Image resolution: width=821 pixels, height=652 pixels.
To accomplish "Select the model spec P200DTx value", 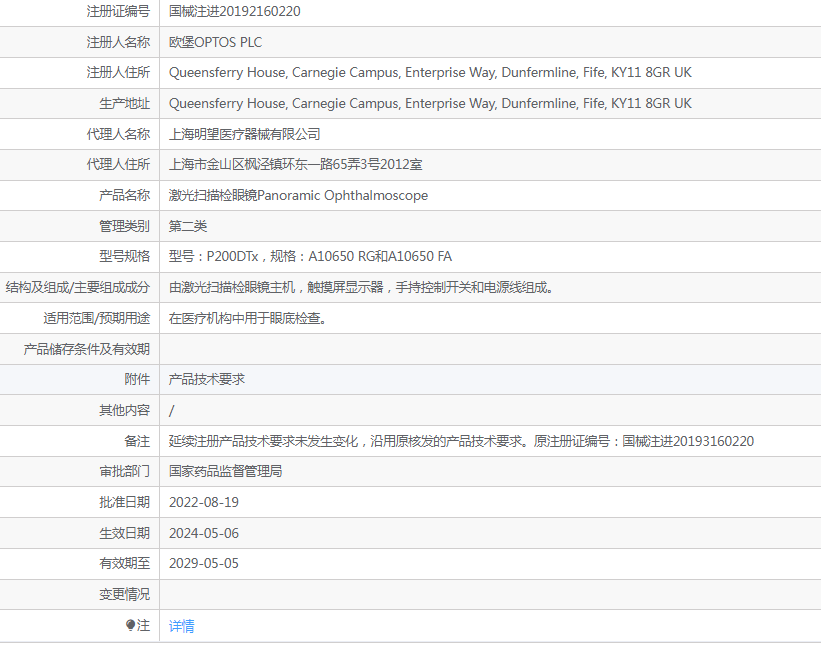I will (310, 257).
